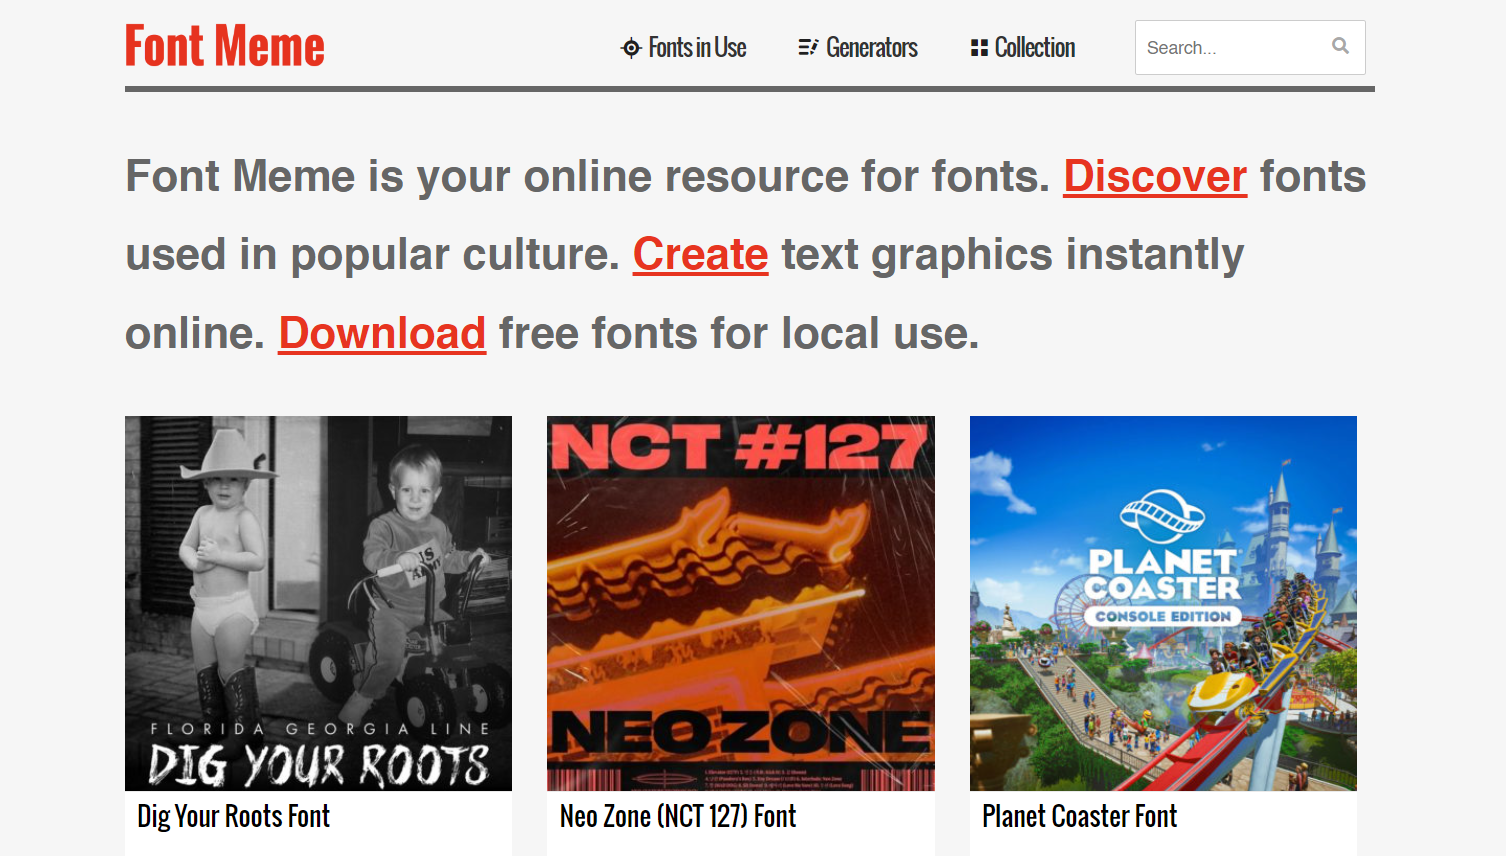Open the Collection menu item
This screenshot has width=1506, height=856.
pos(1034,47)
